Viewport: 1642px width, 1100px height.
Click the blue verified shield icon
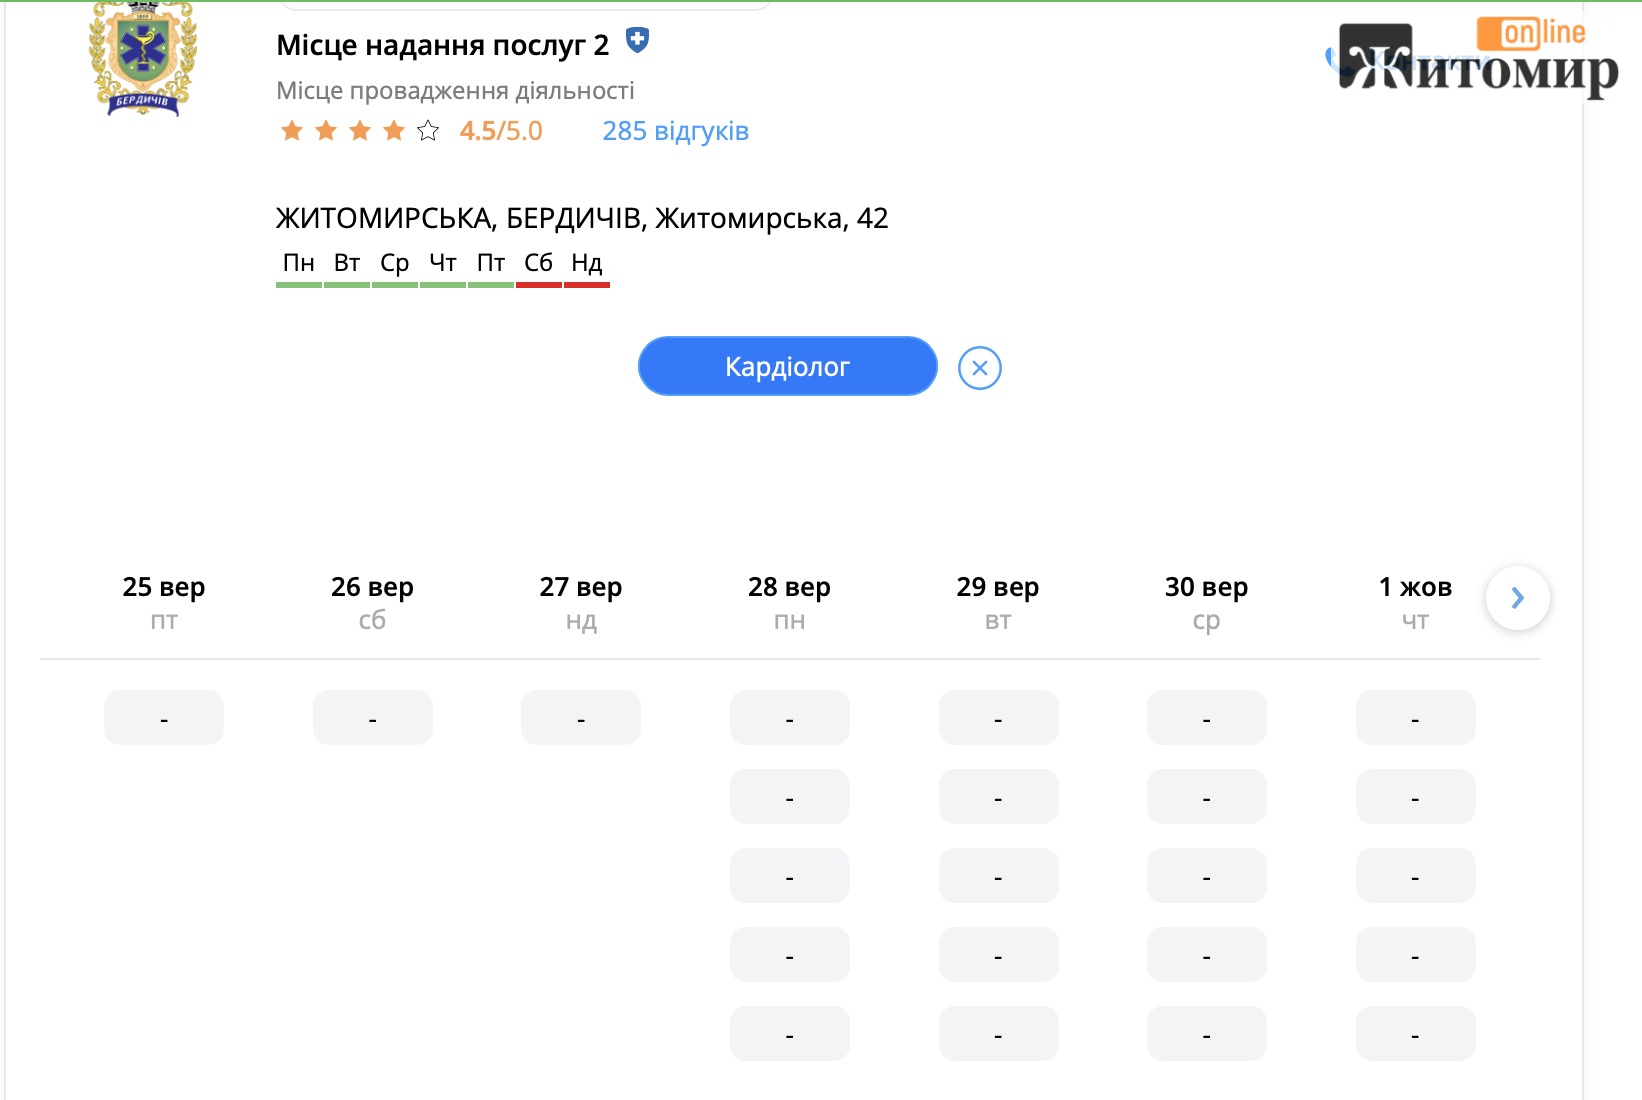pyautogui.click(x=637, y=41)
